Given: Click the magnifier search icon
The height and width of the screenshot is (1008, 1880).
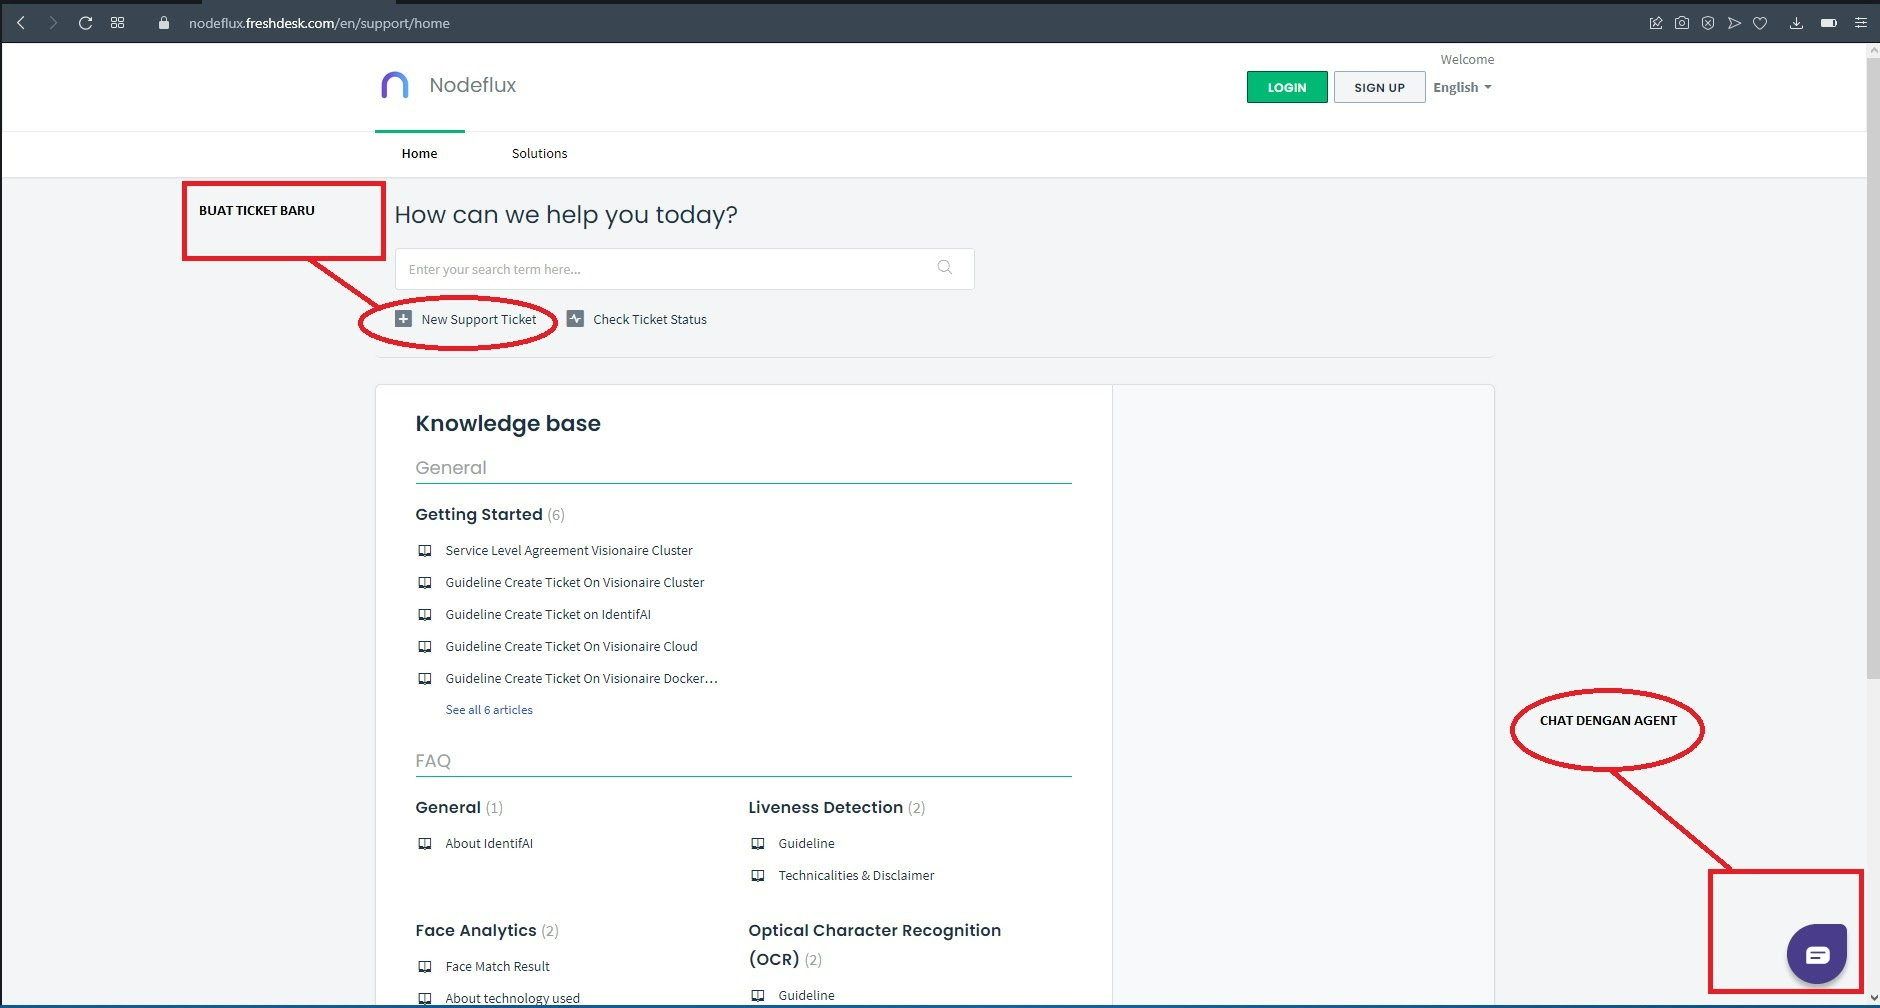Looking at the screenshot, I should click(944, 267).
